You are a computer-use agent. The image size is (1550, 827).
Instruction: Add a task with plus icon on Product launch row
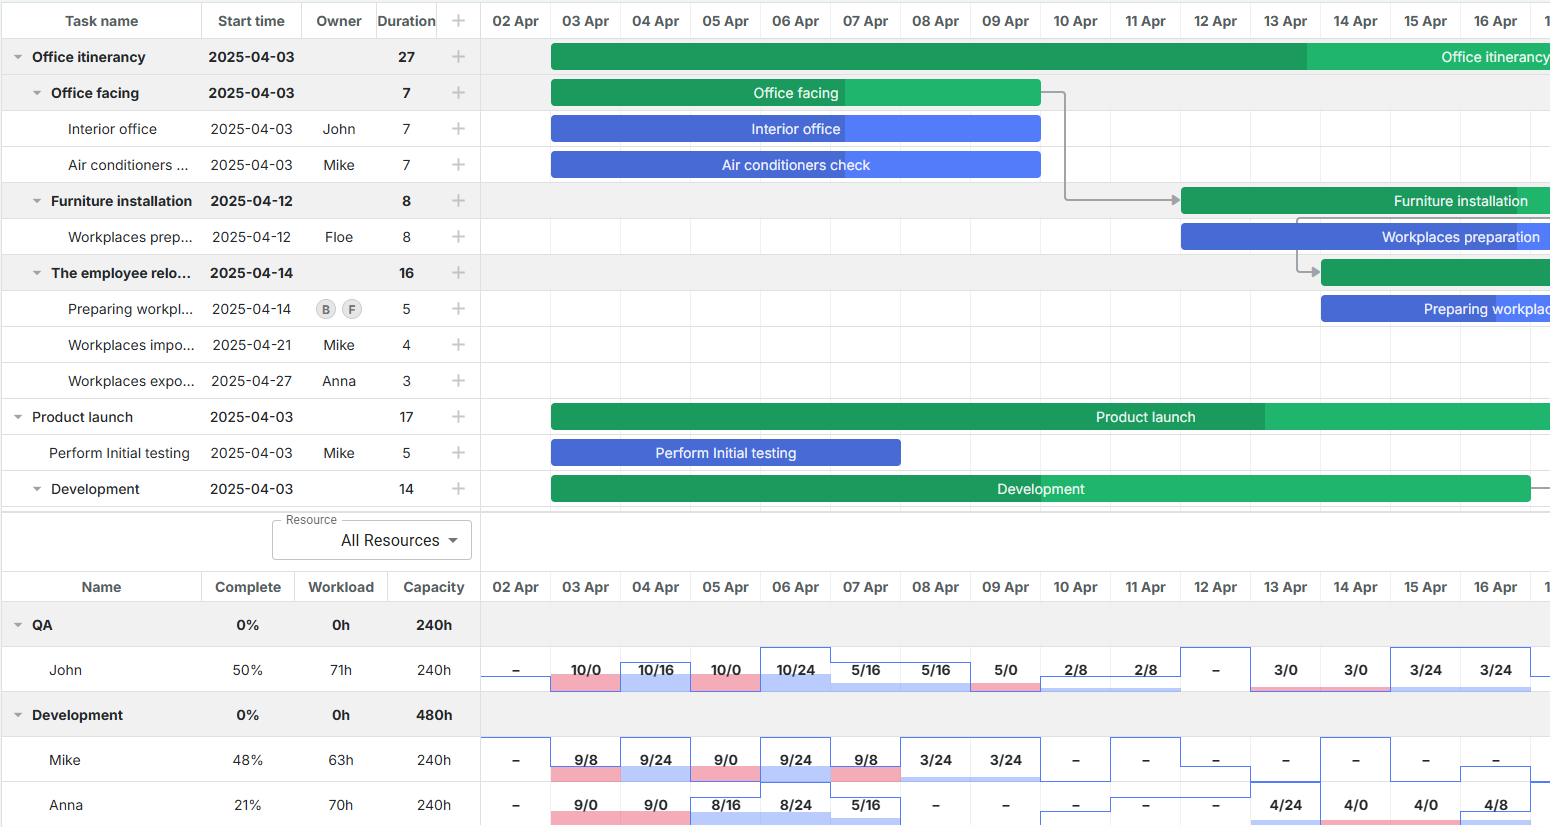(458, 417)
